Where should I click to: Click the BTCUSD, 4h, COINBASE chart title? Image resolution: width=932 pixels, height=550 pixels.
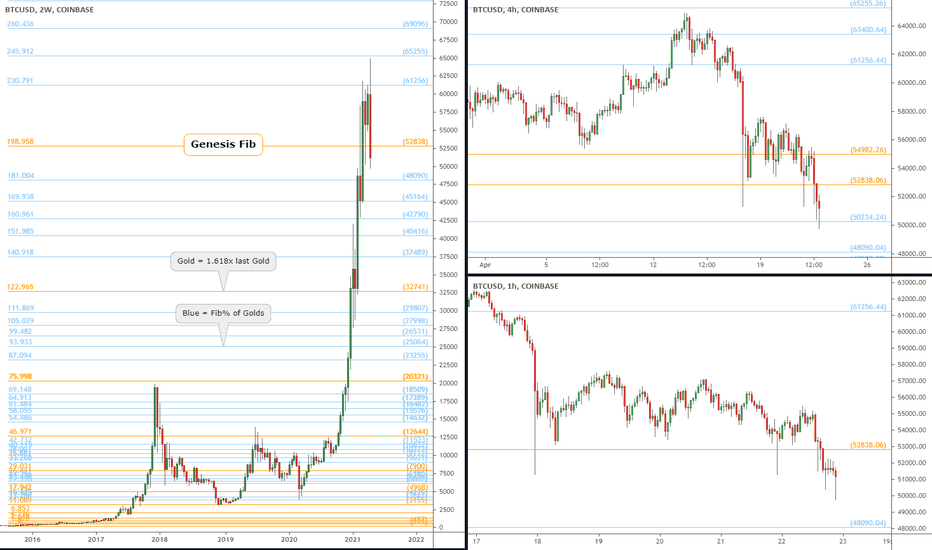(515, 10)
